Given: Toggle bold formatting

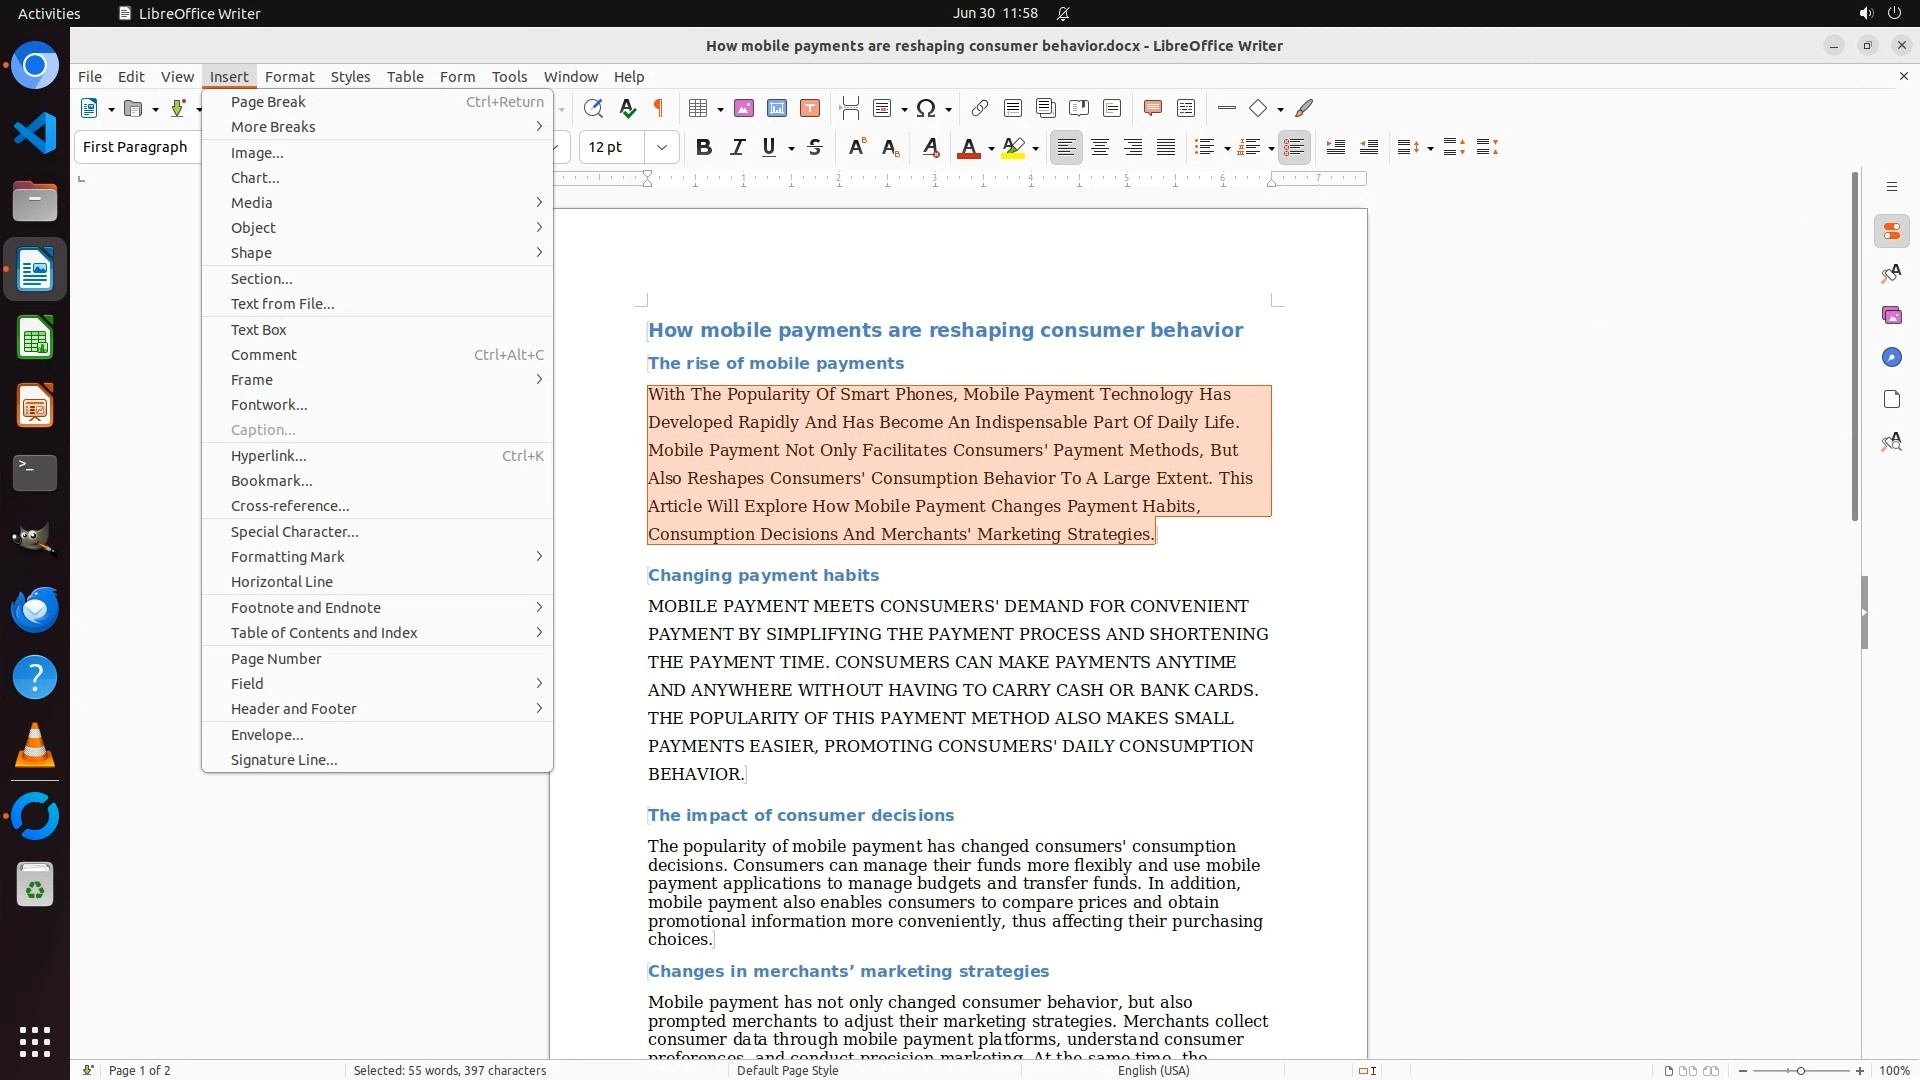Looking at the screenshot, I should pyautogui.click(x=704, y=147).
